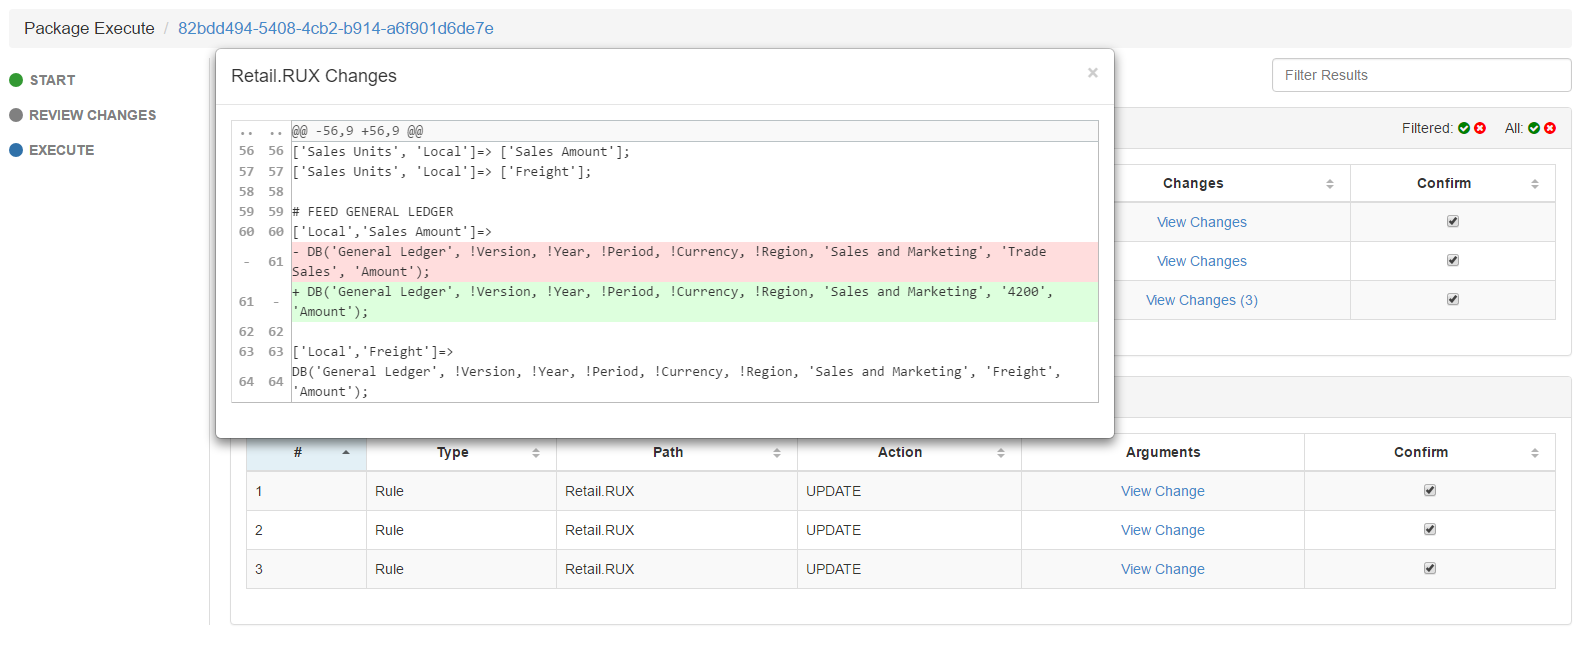Go to the START step

[x=52, y=80]
